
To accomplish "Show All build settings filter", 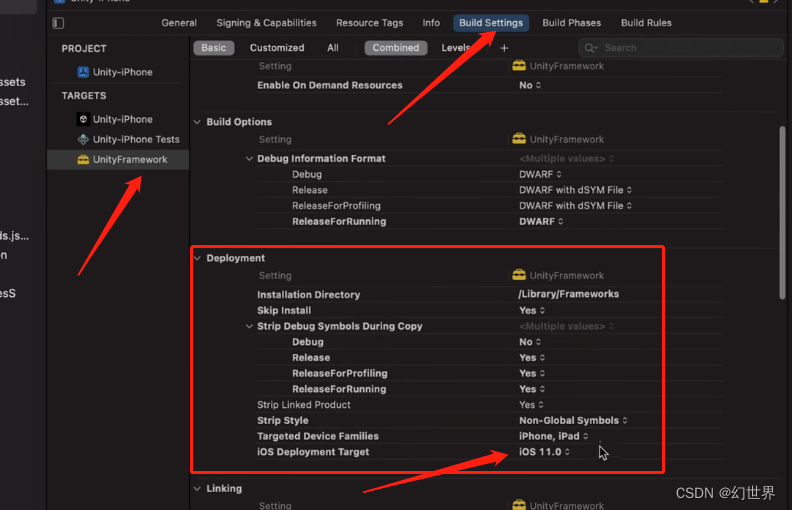I will [332, 48].
